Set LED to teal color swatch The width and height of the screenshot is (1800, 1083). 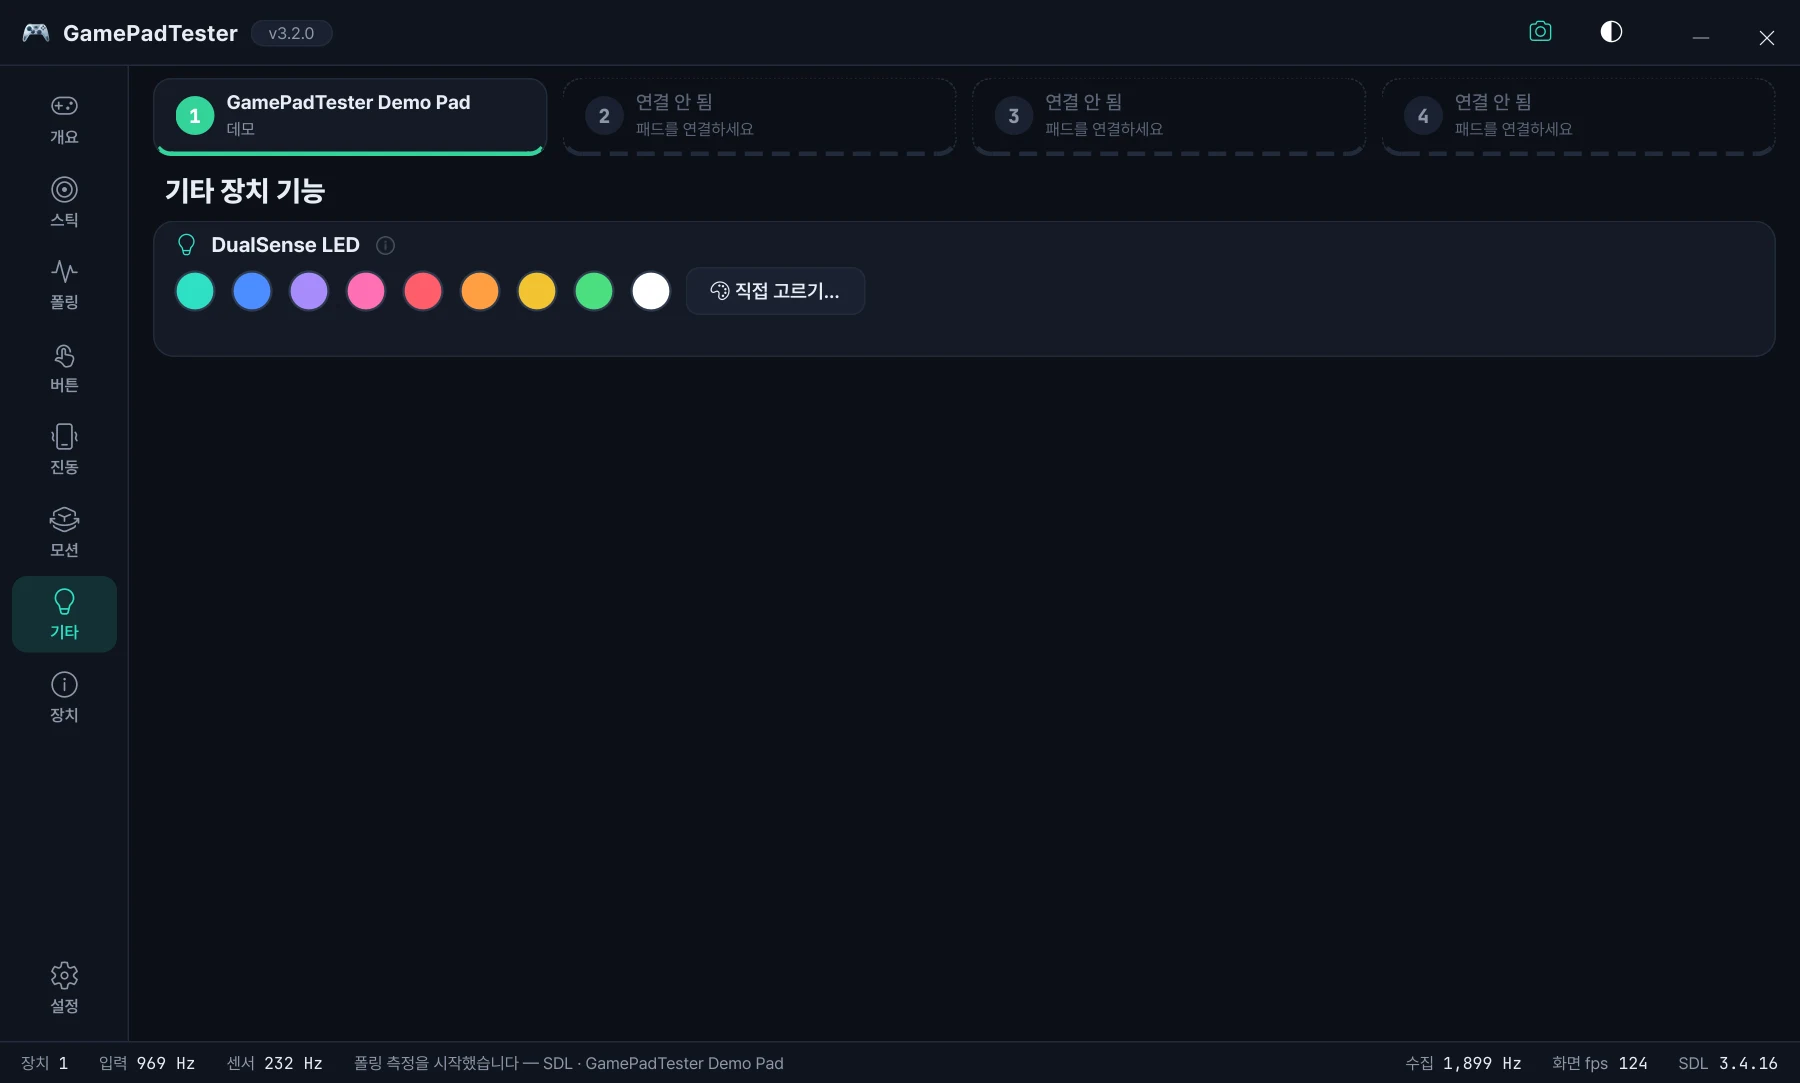195,291
